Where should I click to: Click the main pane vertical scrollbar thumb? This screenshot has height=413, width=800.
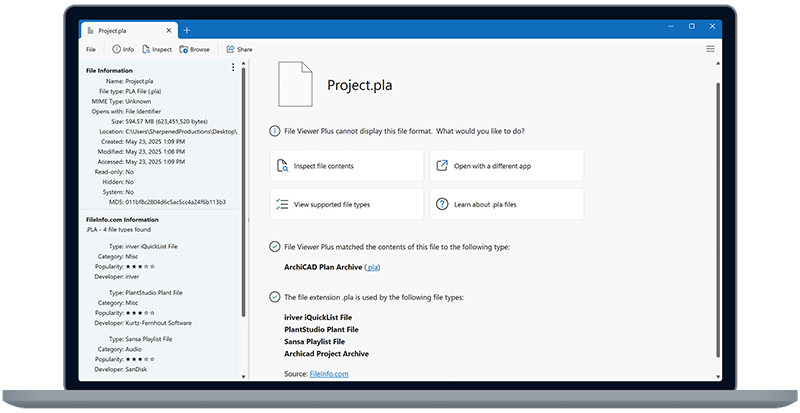[x=718, y=220]
